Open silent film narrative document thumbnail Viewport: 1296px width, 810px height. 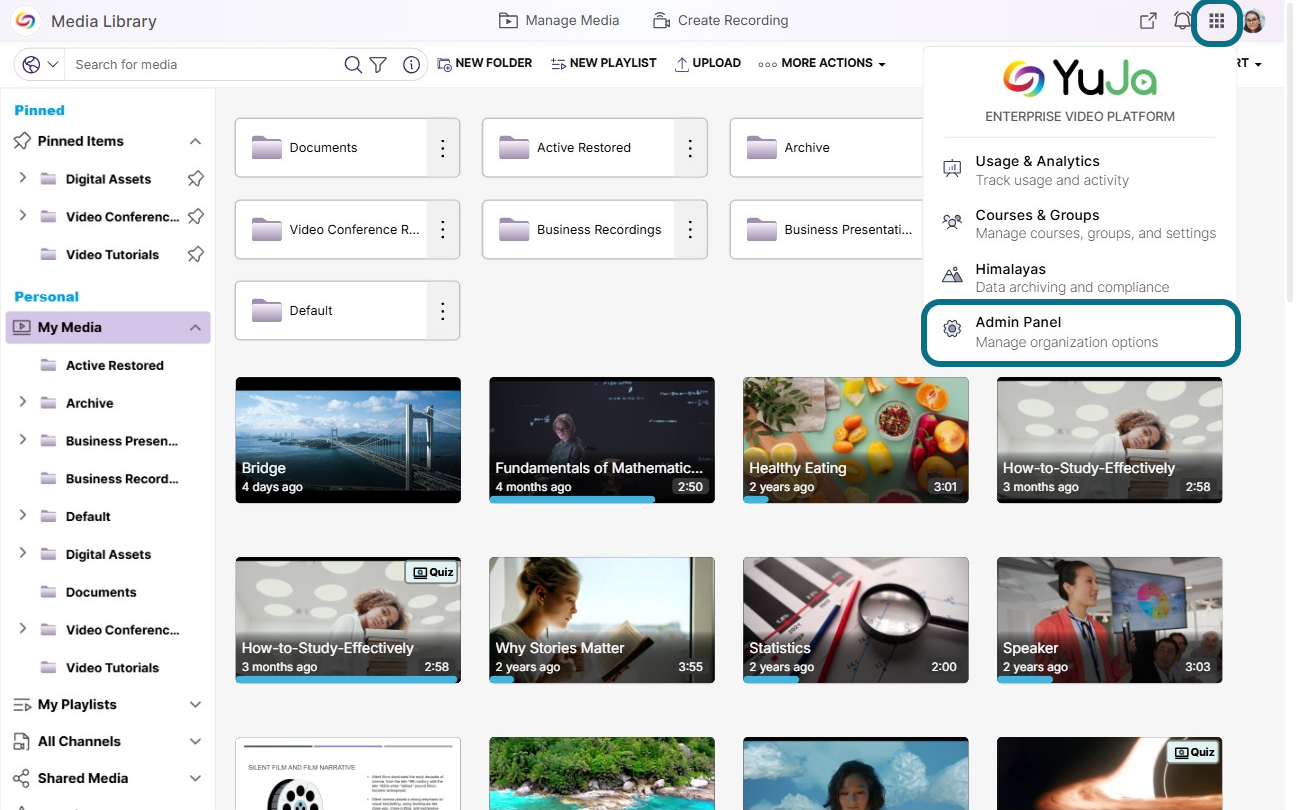click(348, 774)
